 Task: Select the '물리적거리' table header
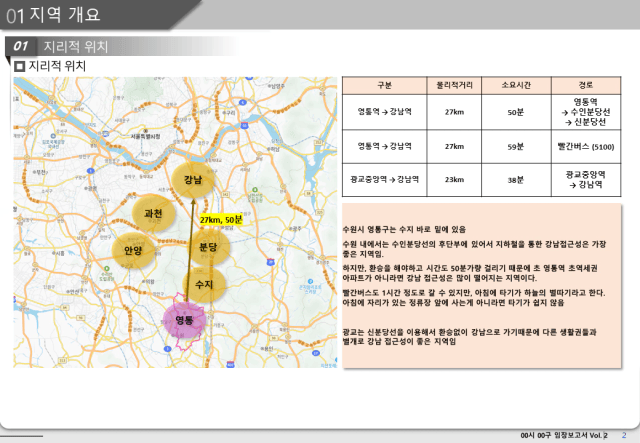[x=454, y=85]
